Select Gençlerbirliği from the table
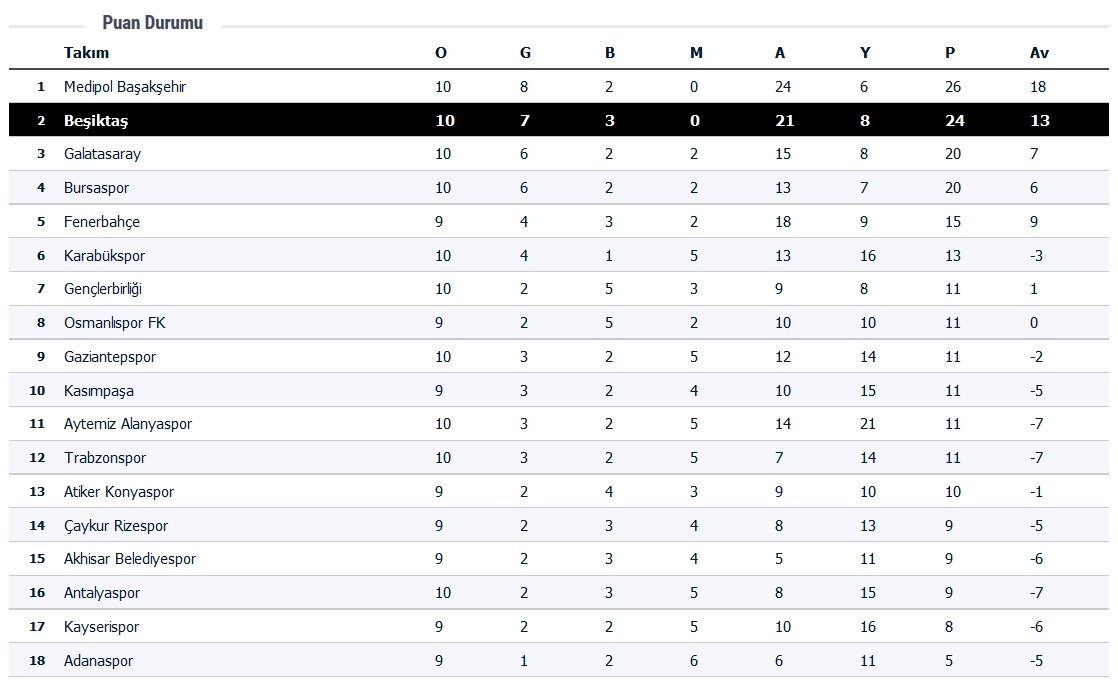The image size is (1118, 692). 103,289
